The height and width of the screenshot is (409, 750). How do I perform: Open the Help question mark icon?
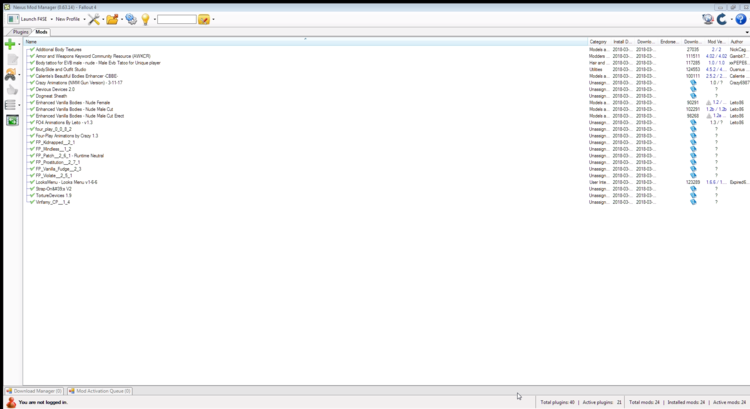pyautogui.click(x=740, y=19)
